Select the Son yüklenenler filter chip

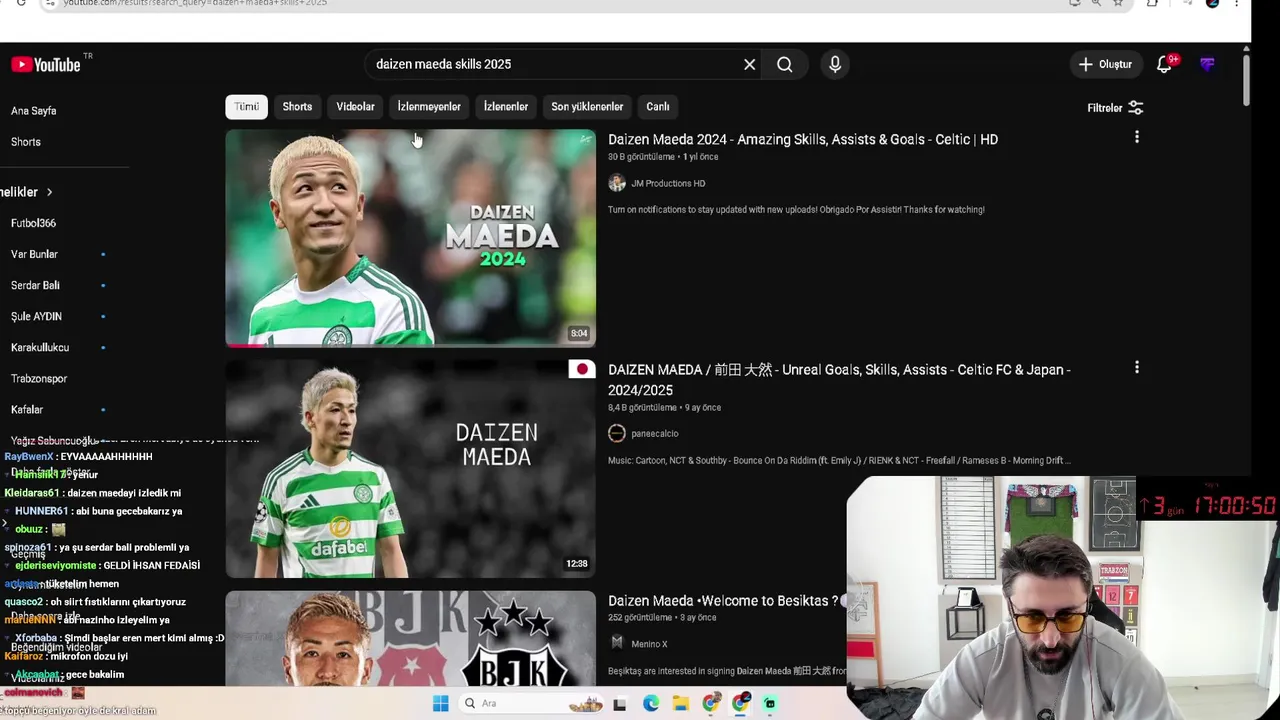tap(587, 107)
